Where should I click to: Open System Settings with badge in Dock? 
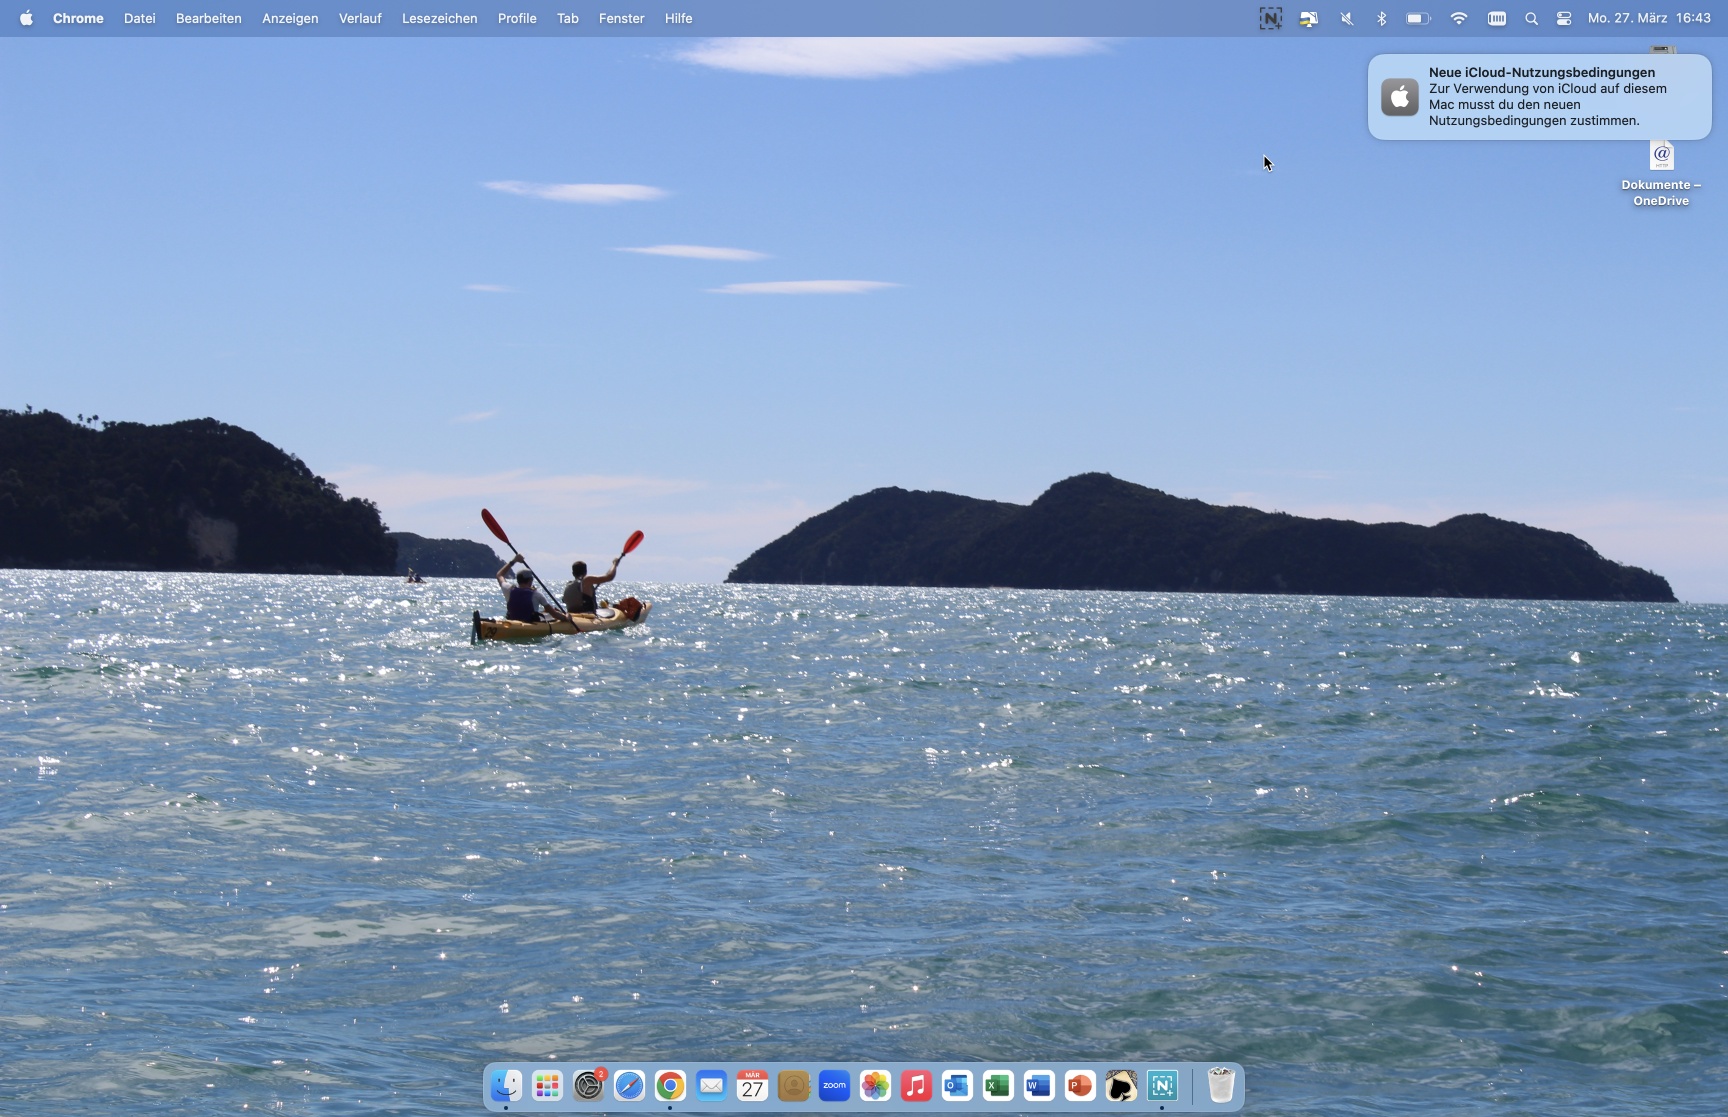pyautogui.click(x=589, y=1086)
